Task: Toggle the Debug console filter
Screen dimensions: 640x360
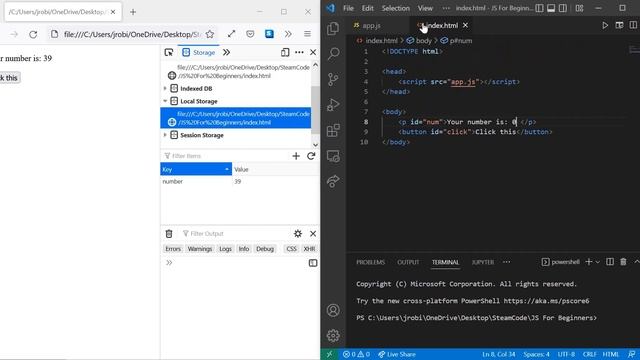Action: [x=265, y=249]
